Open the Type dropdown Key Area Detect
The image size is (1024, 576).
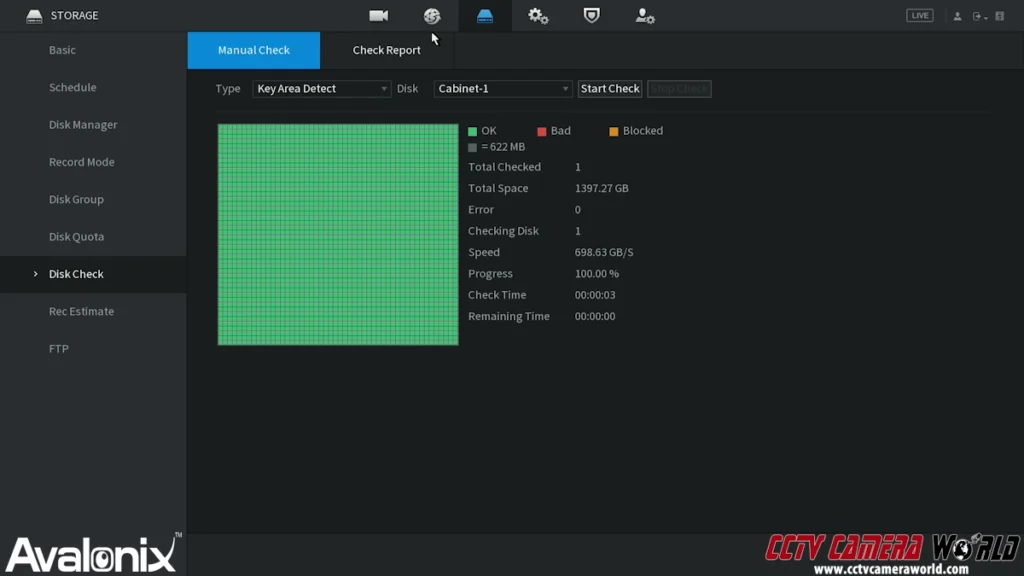[321, 89]
